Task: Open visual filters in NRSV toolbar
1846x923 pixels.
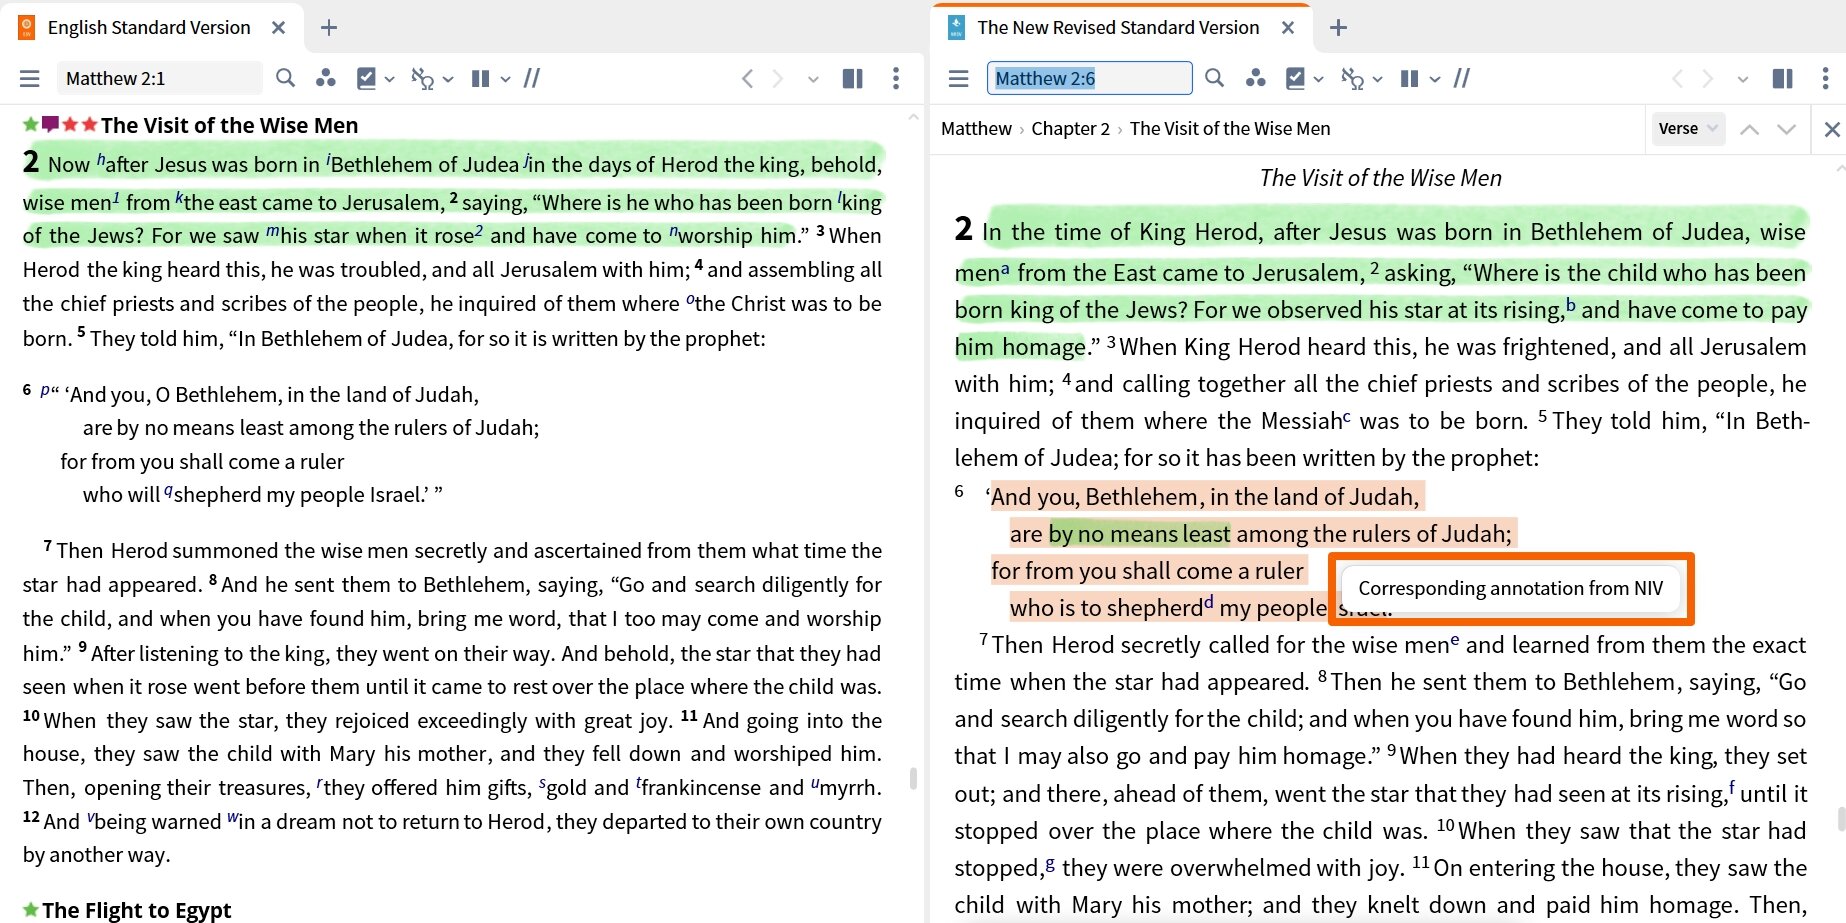Action: coord(1255,78)
